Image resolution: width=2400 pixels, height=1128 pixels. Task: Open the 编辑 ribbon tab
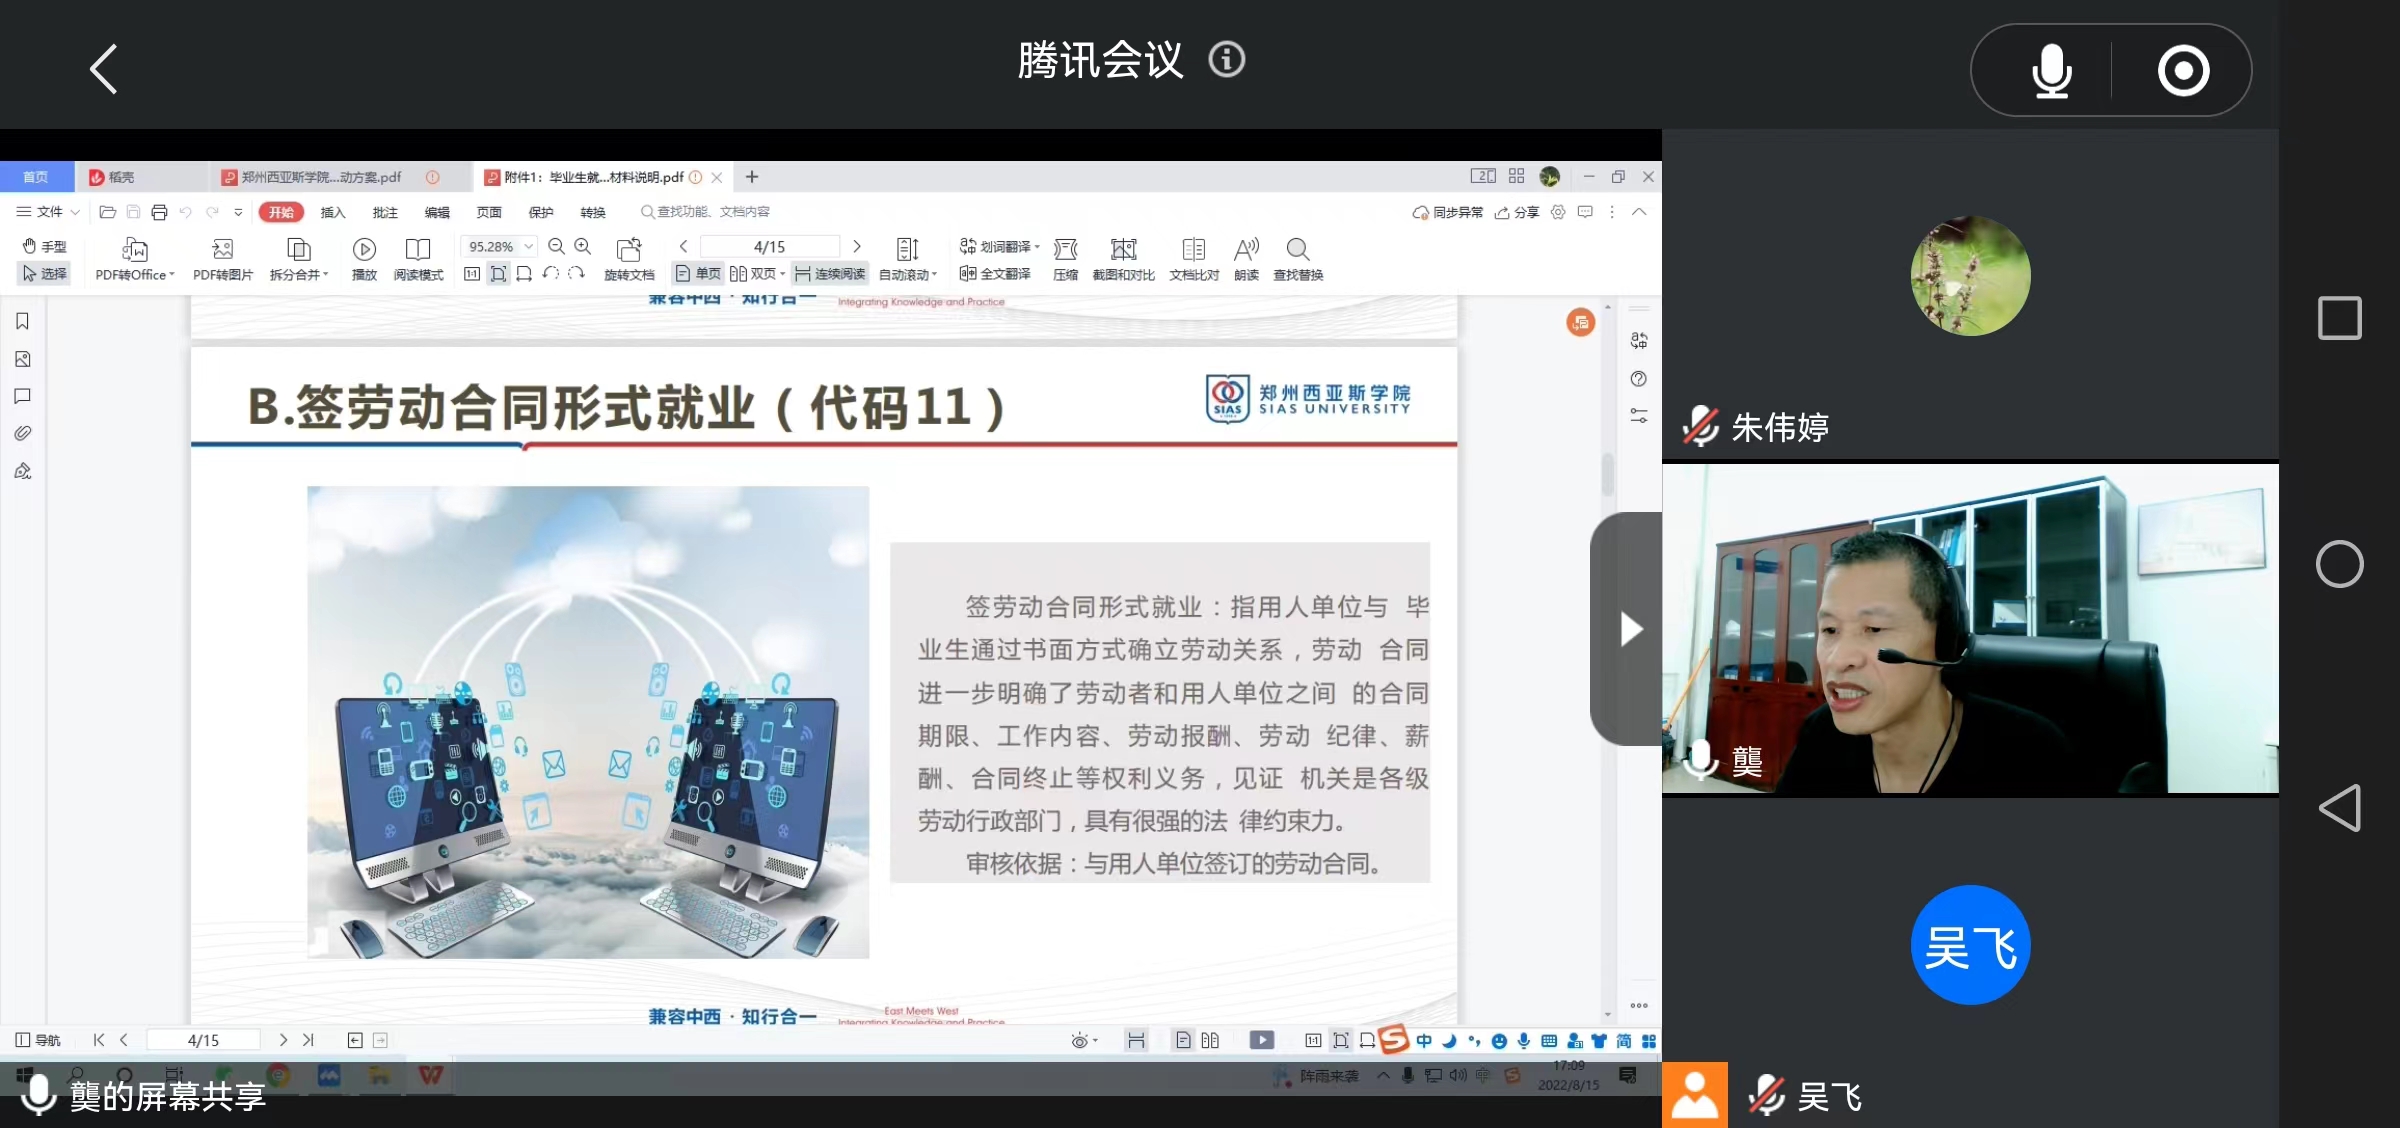click(437, 212)
